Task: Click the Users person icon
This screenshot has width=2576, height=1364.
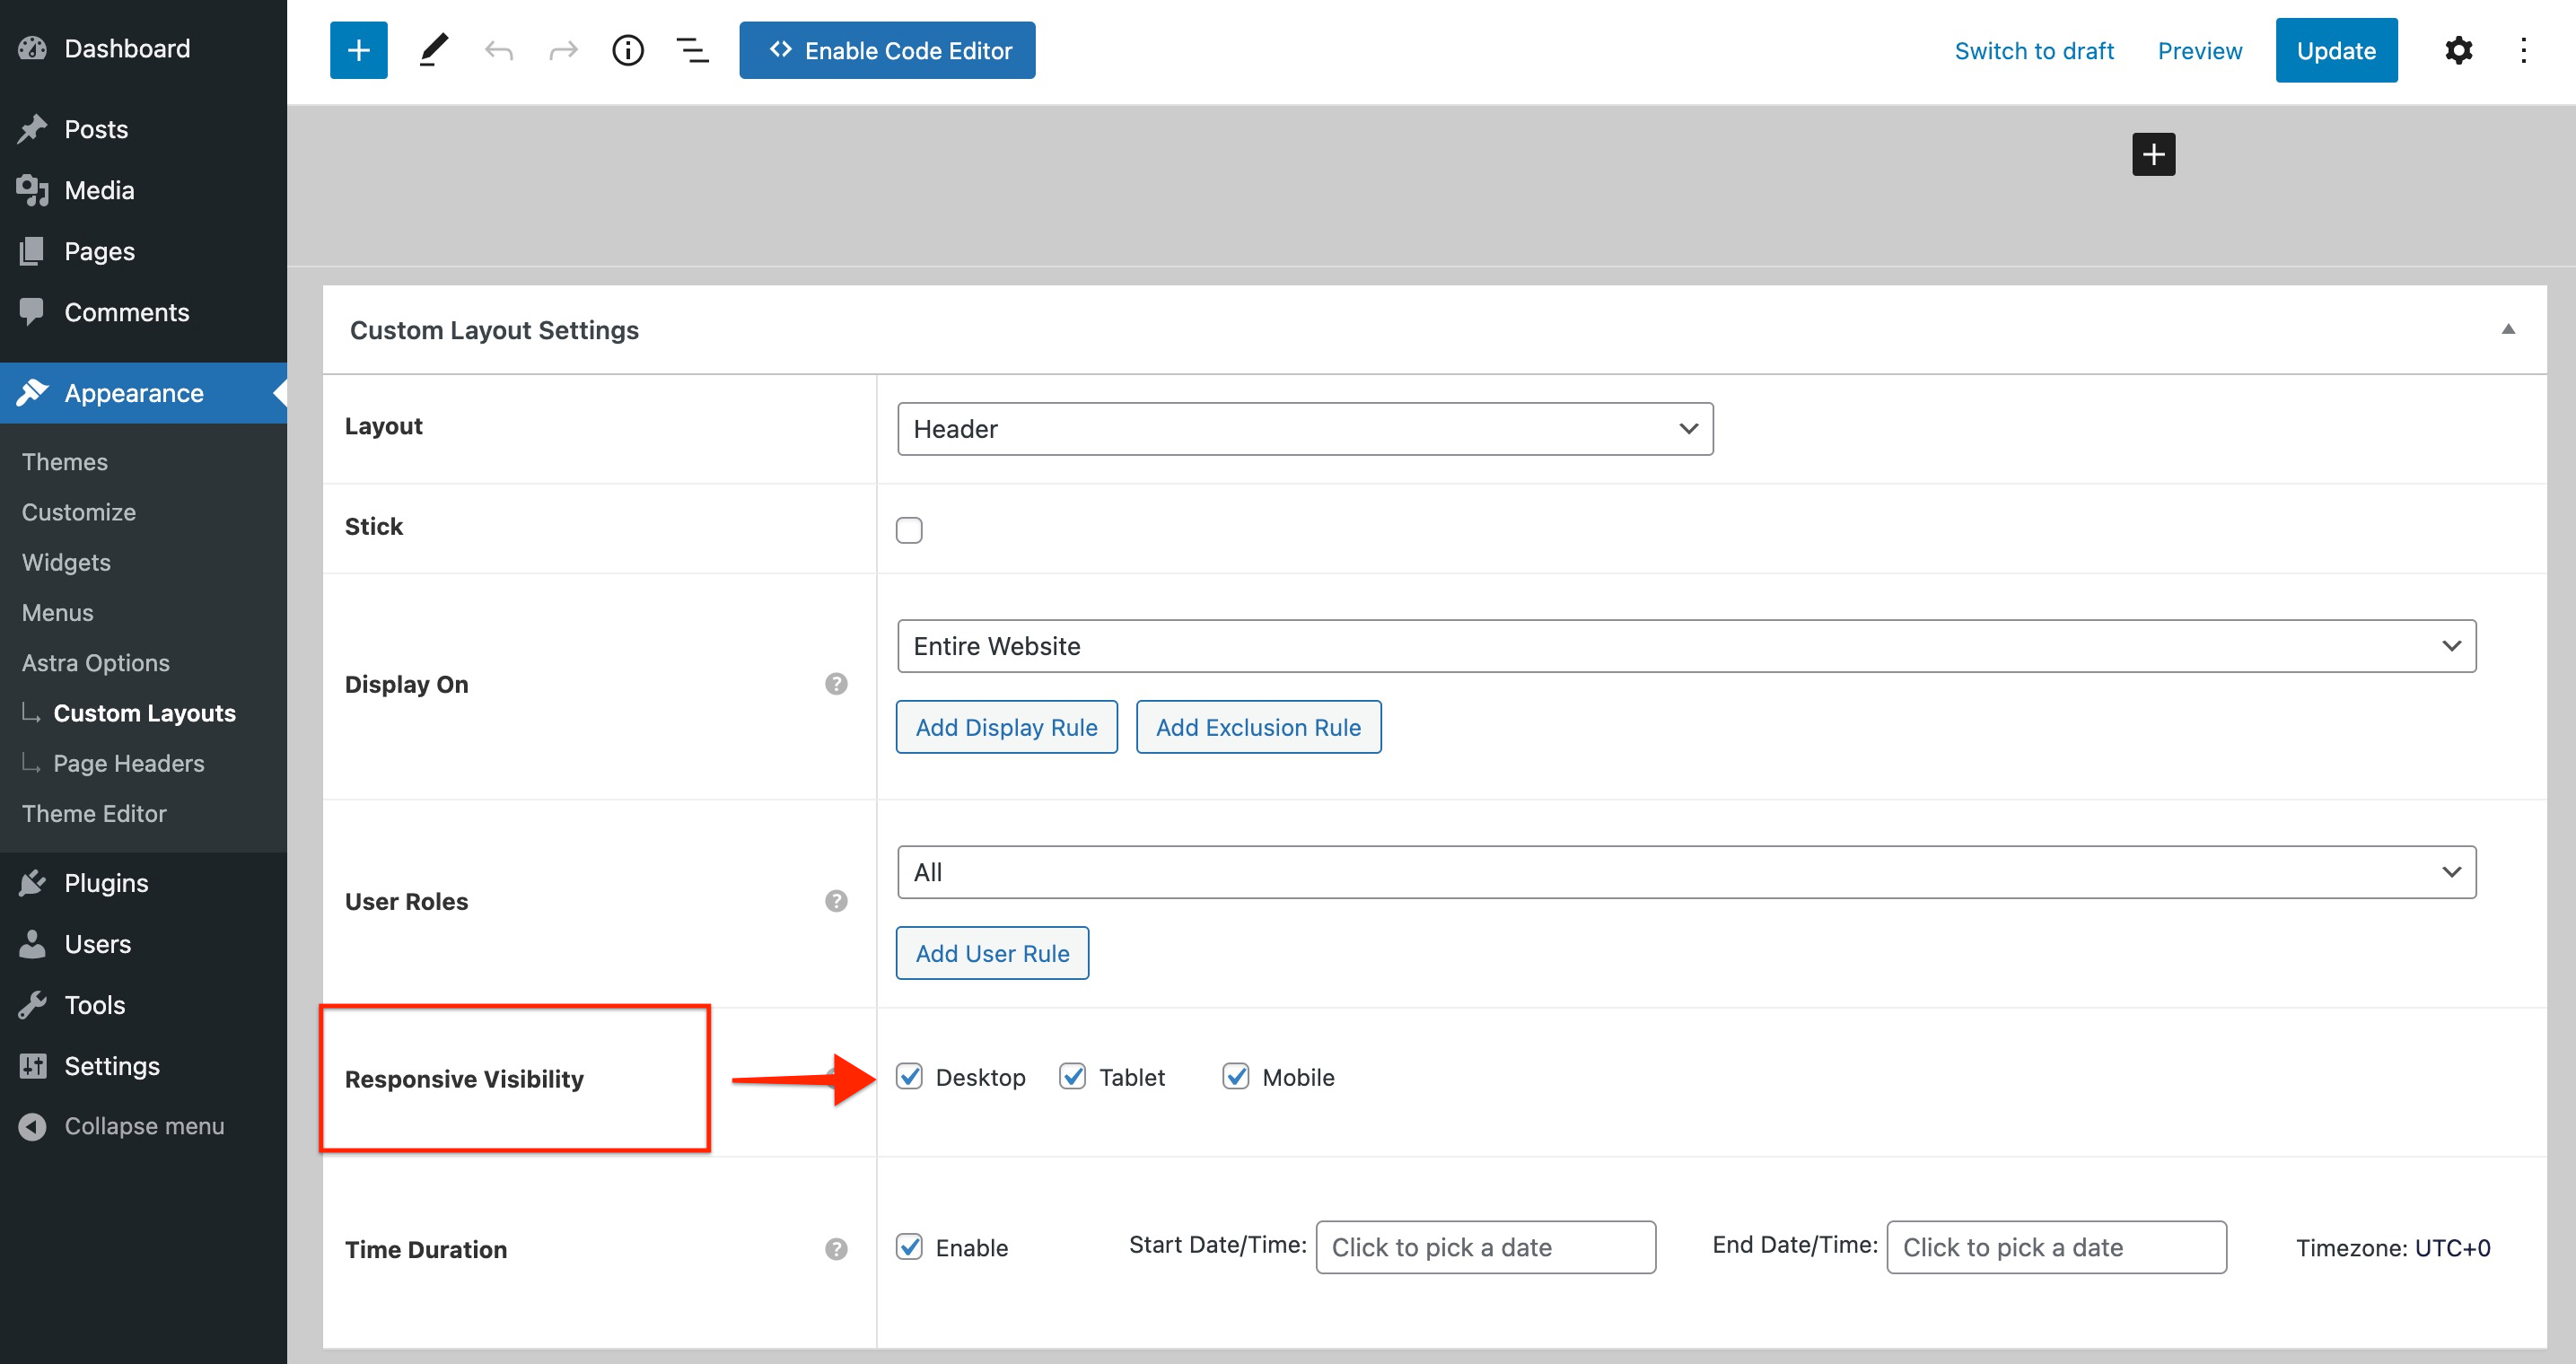Action: [32, 944]
